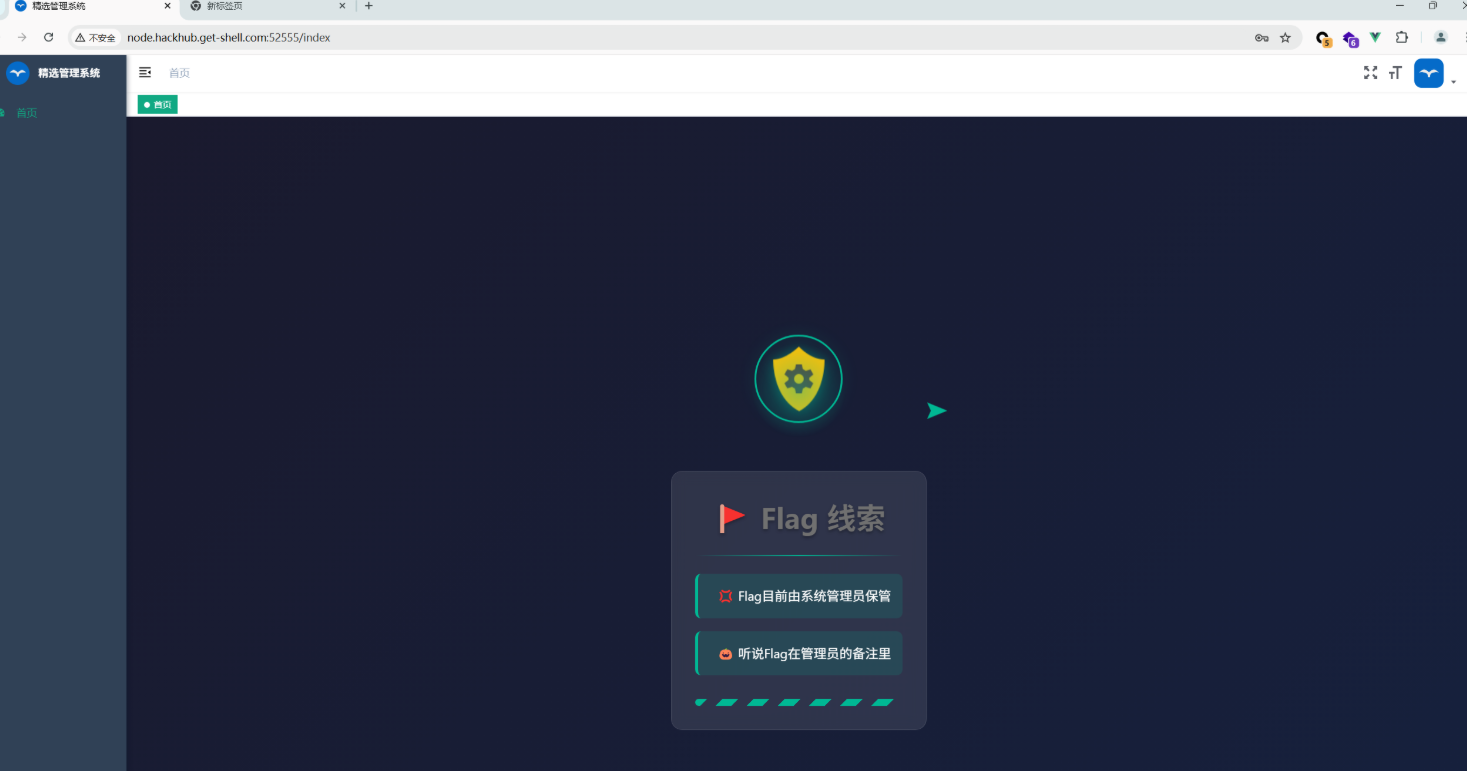Click the green 首页 tag tab
This screenshot has width=1467, height=771.
click(x=158, y=104)
